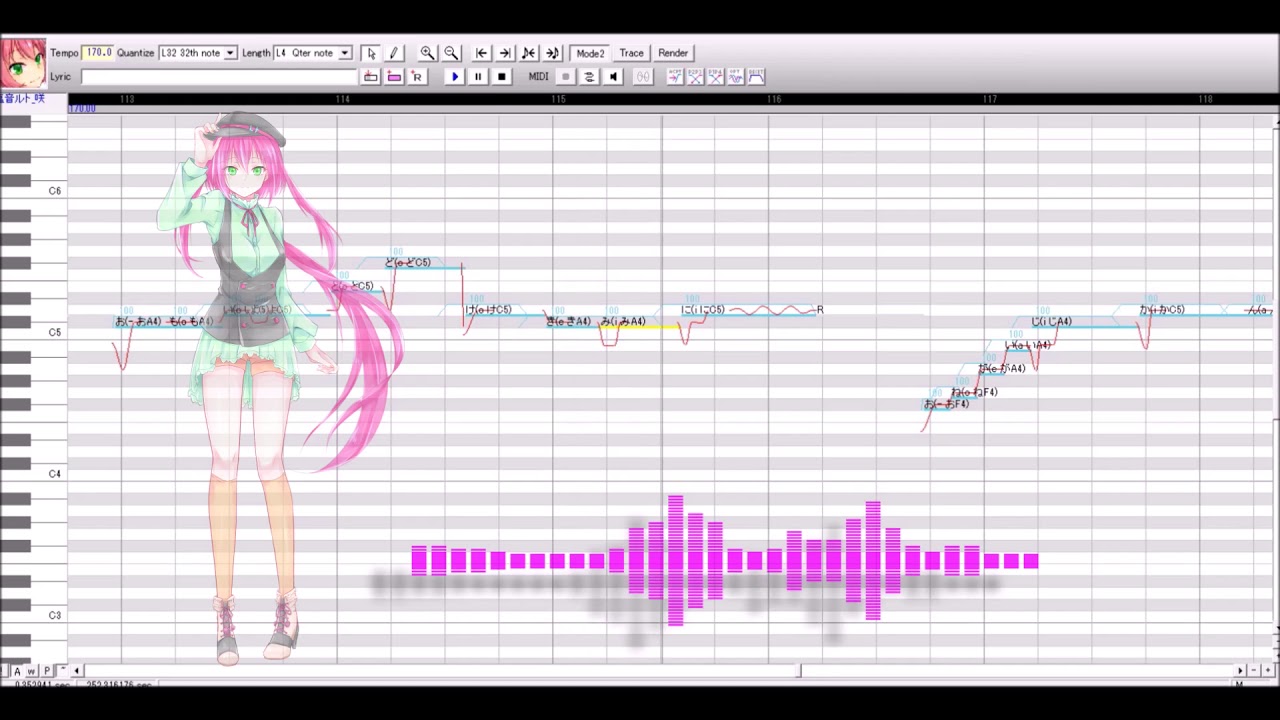Click the insert lyrics icon beside Lyric field

pyautogui.click(x=371, y=77)
